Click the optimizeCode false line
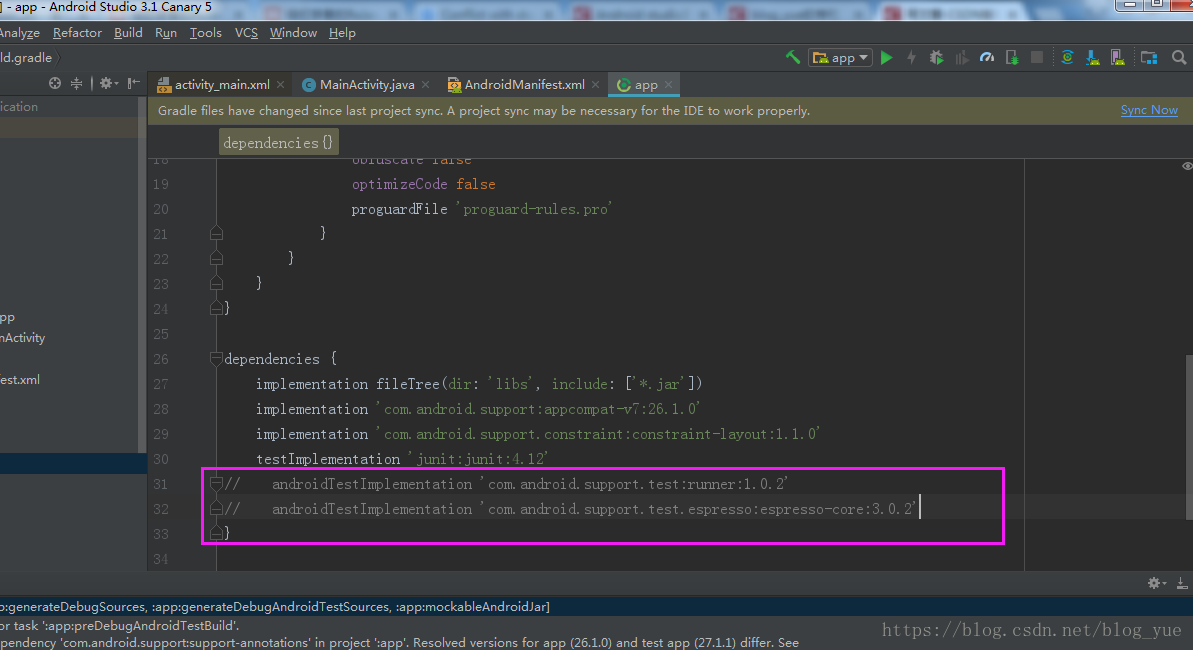Viewport: 1193px width, 650px height. [423, 184]
